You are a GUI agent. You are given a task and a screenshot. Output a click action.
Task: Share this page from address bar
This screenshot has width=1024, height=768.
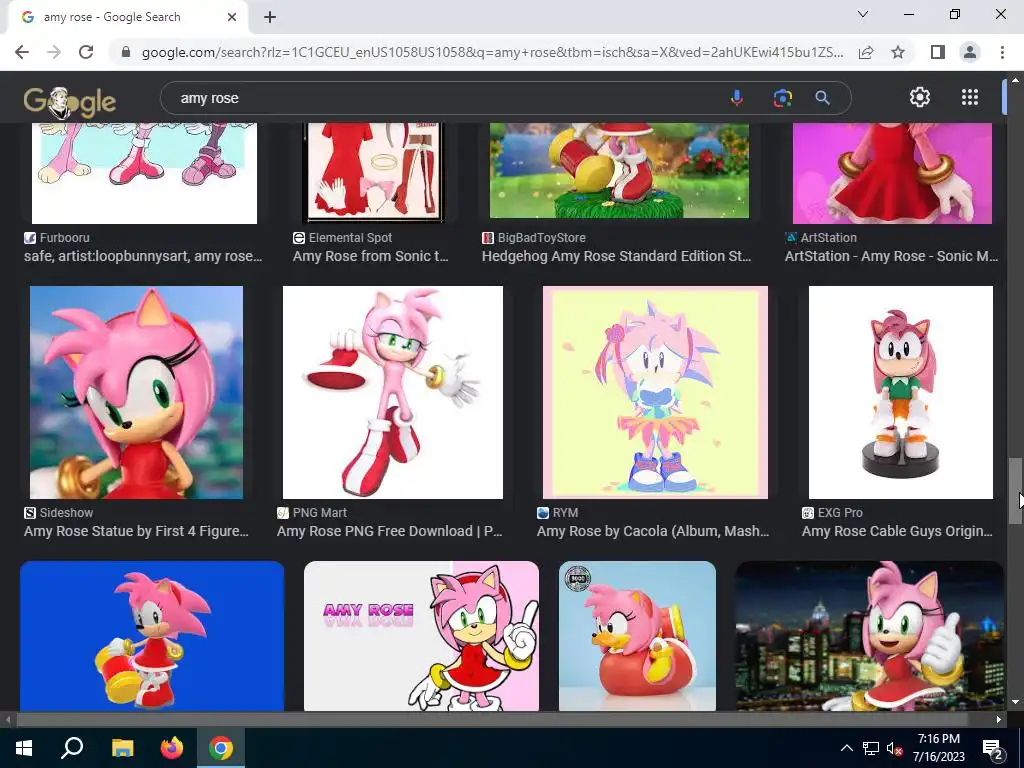pyautogui.click(x=866, y=52)
